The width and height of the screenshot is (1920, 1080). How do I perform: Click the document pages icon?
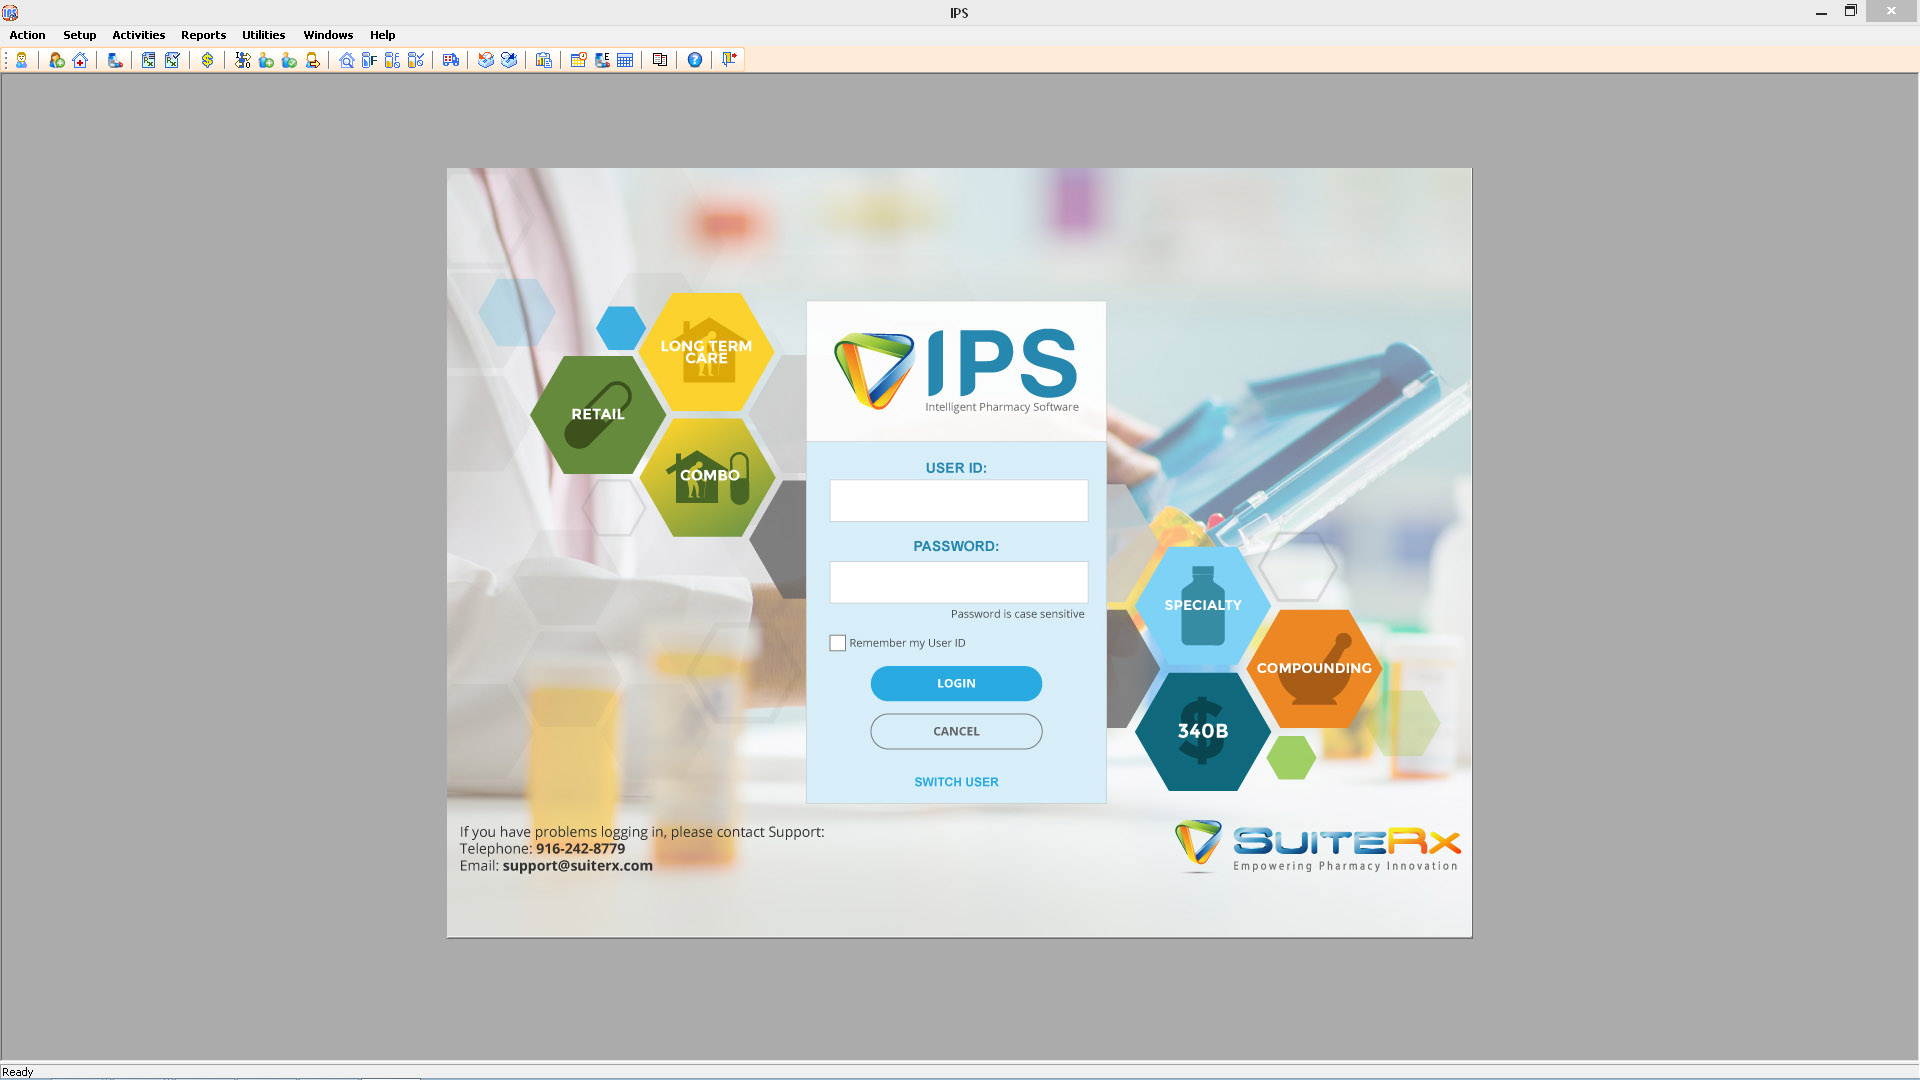pos(659,60)
